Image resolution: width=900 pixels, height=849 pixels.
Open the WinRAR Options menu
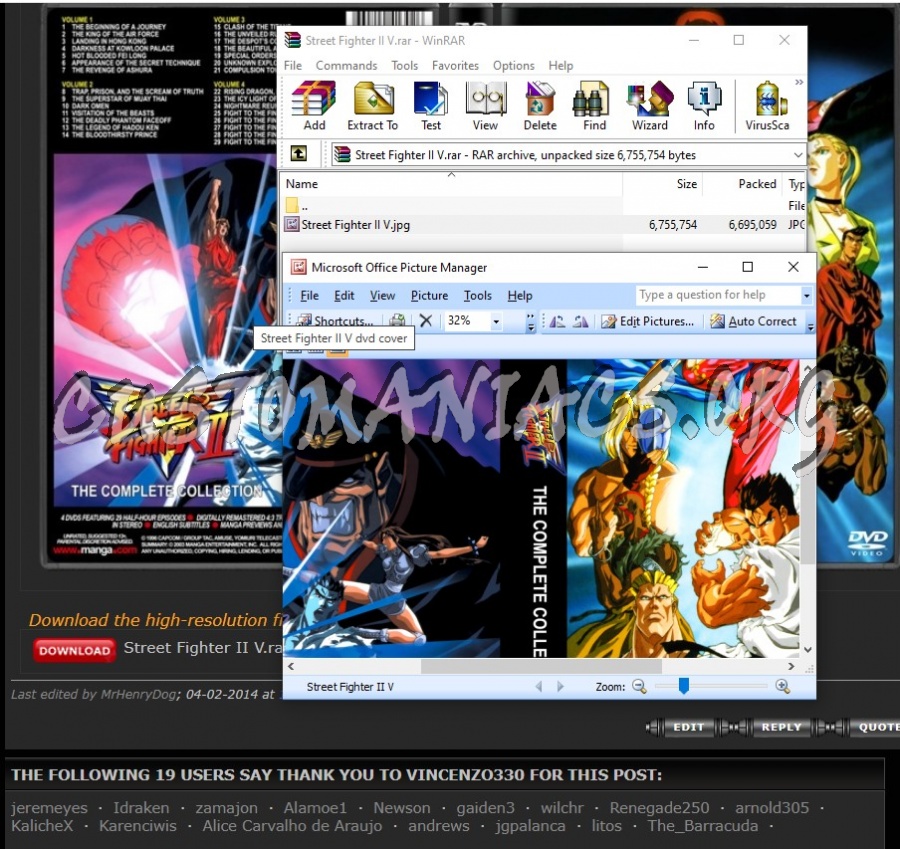514,65
